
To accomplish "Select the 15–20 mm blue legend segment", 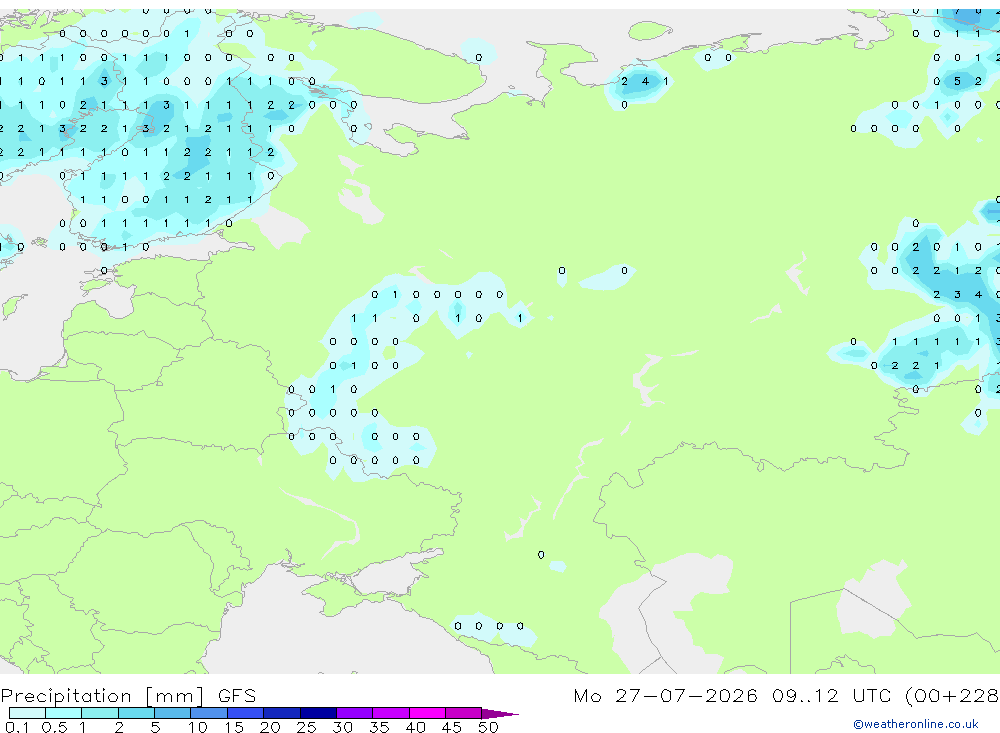I will point(246,713).
